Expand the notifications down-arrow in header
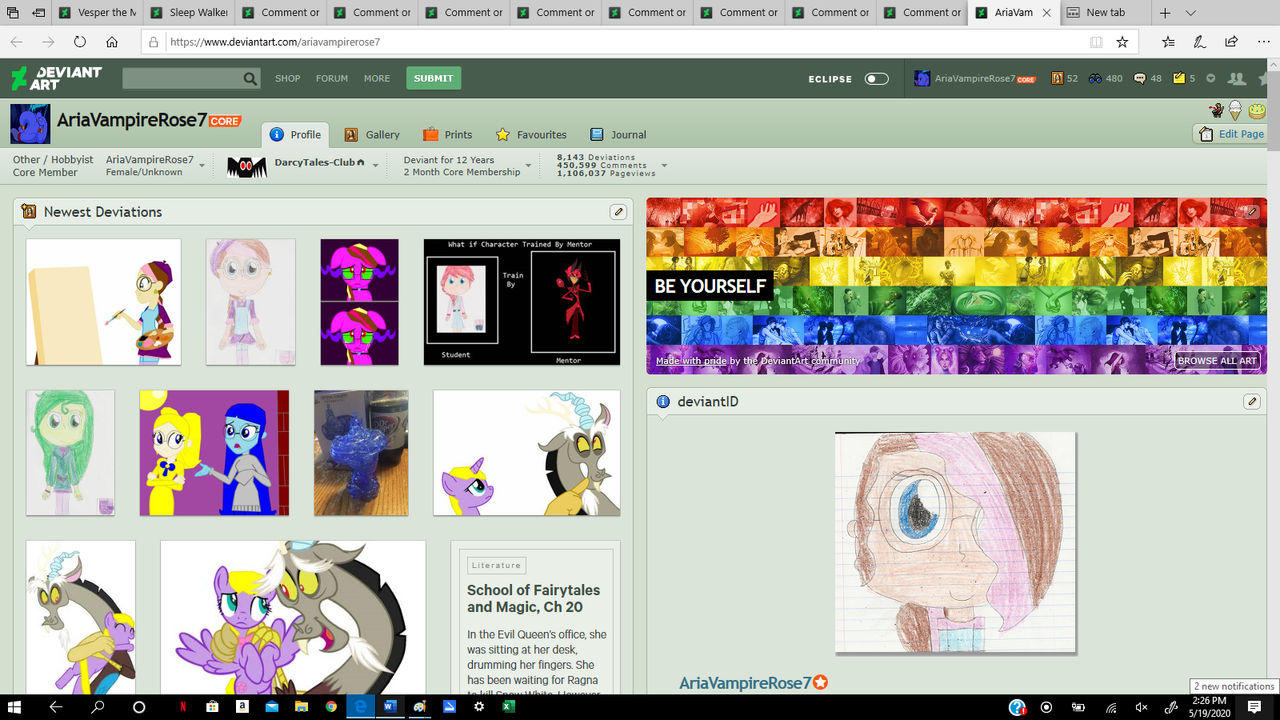This screenshot has height=720, width=1280. pos(1211,78)
